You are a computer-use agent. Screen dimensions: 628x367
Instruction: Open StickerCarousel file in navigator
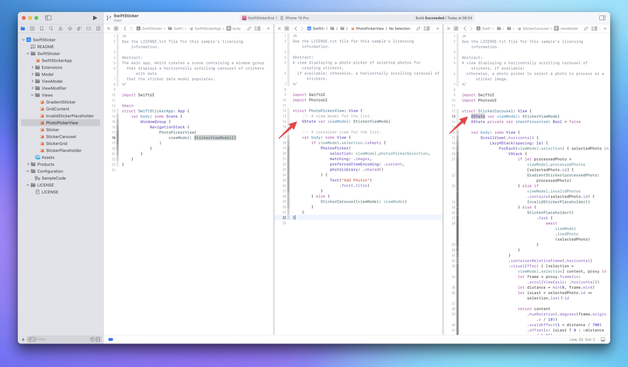[60, 137]
